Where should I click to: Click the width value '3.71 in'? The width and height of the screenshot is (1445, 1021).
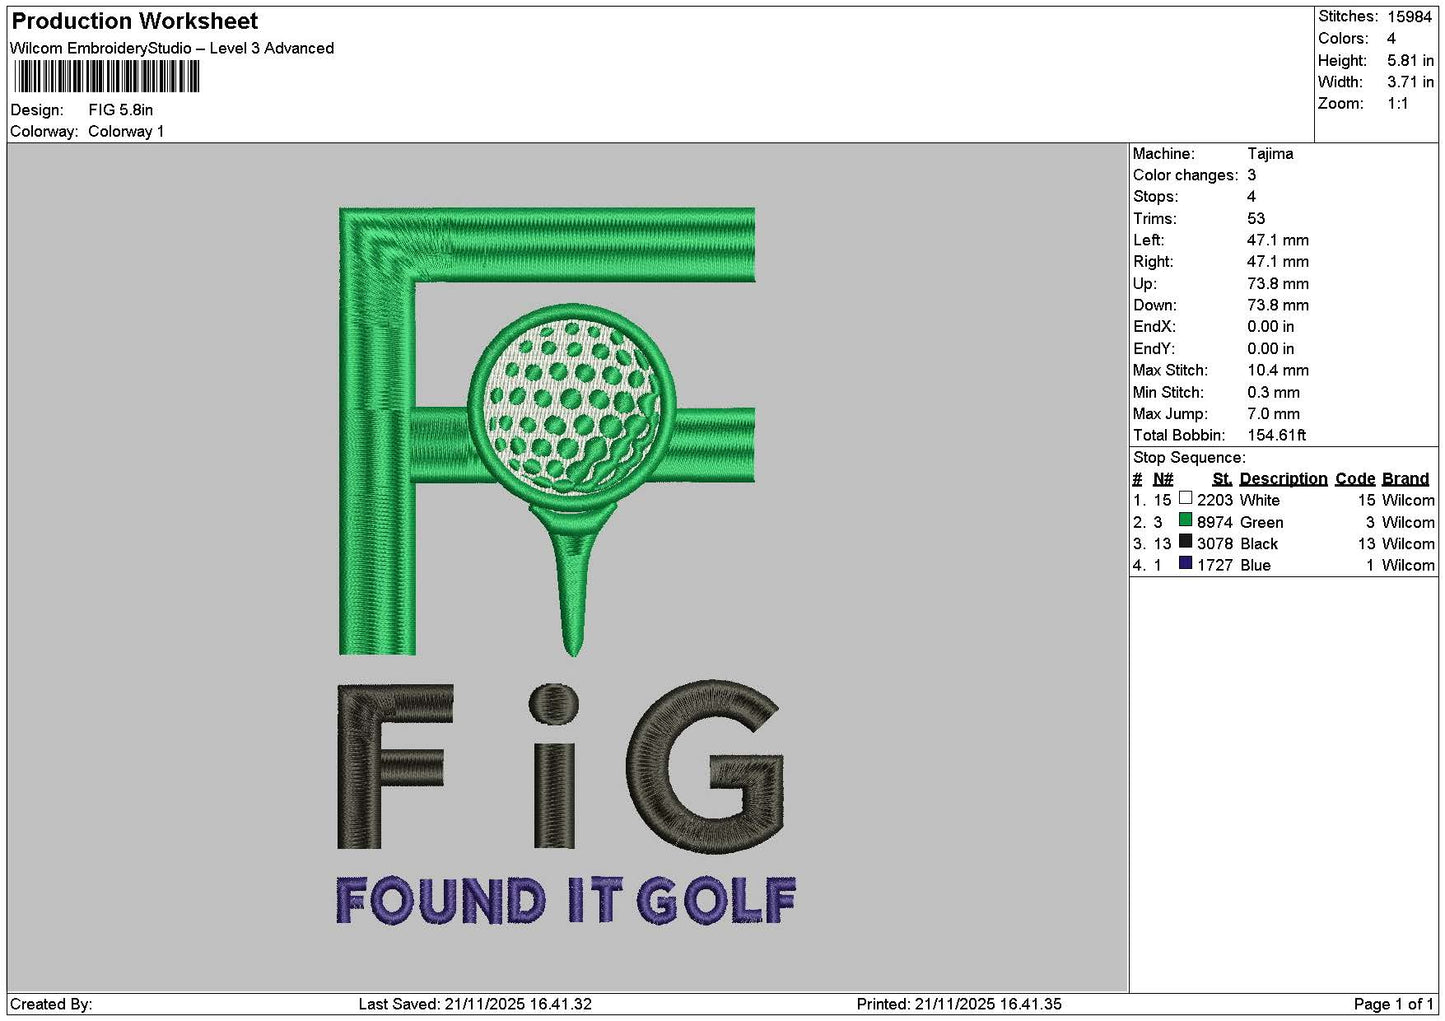click(1410, 82)
